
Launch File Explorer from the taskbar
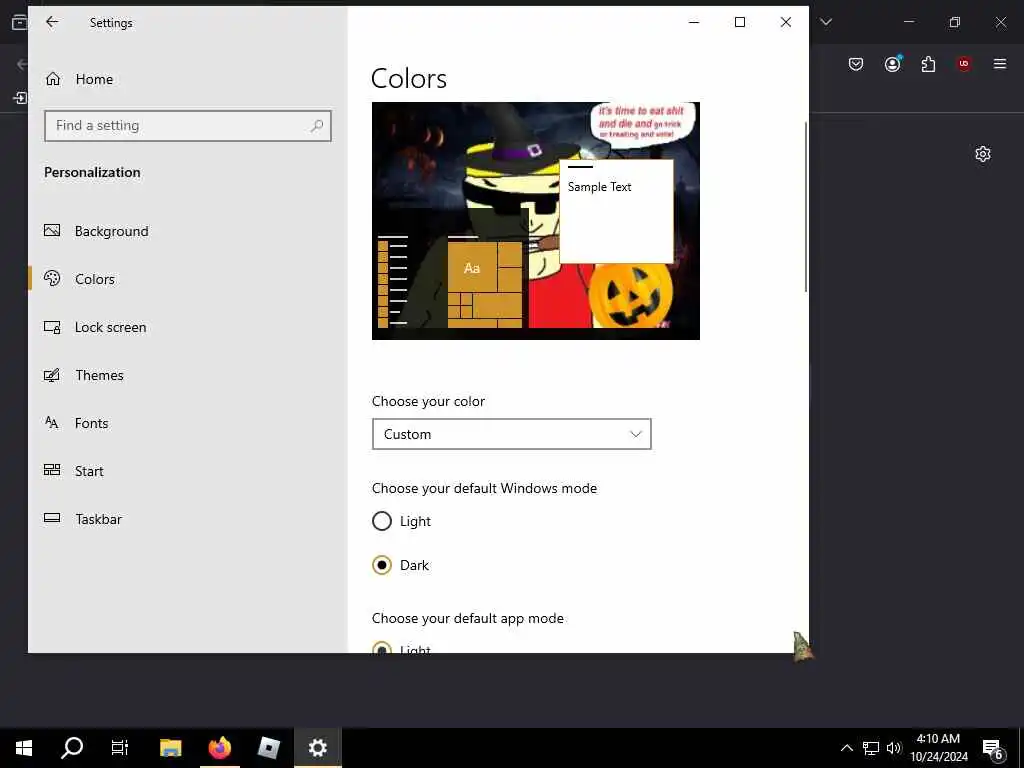(170, 748)
